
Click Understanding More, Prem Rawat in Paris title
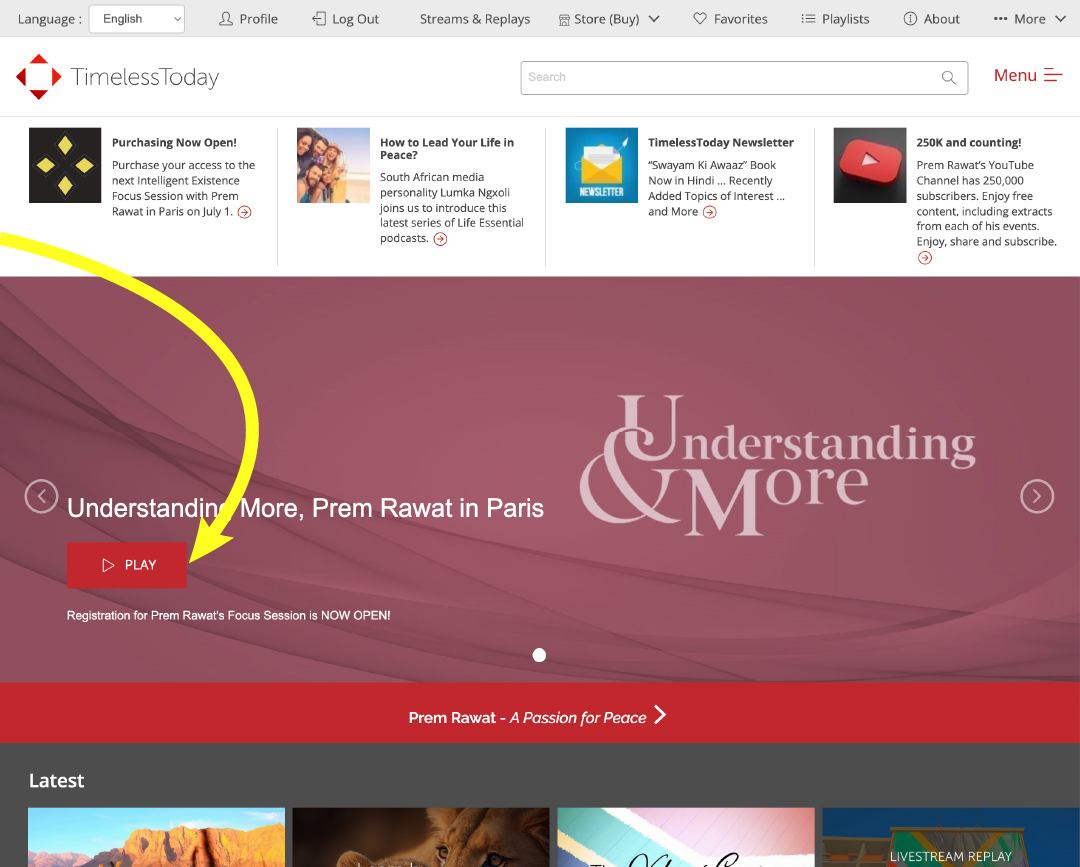point(305,508)
